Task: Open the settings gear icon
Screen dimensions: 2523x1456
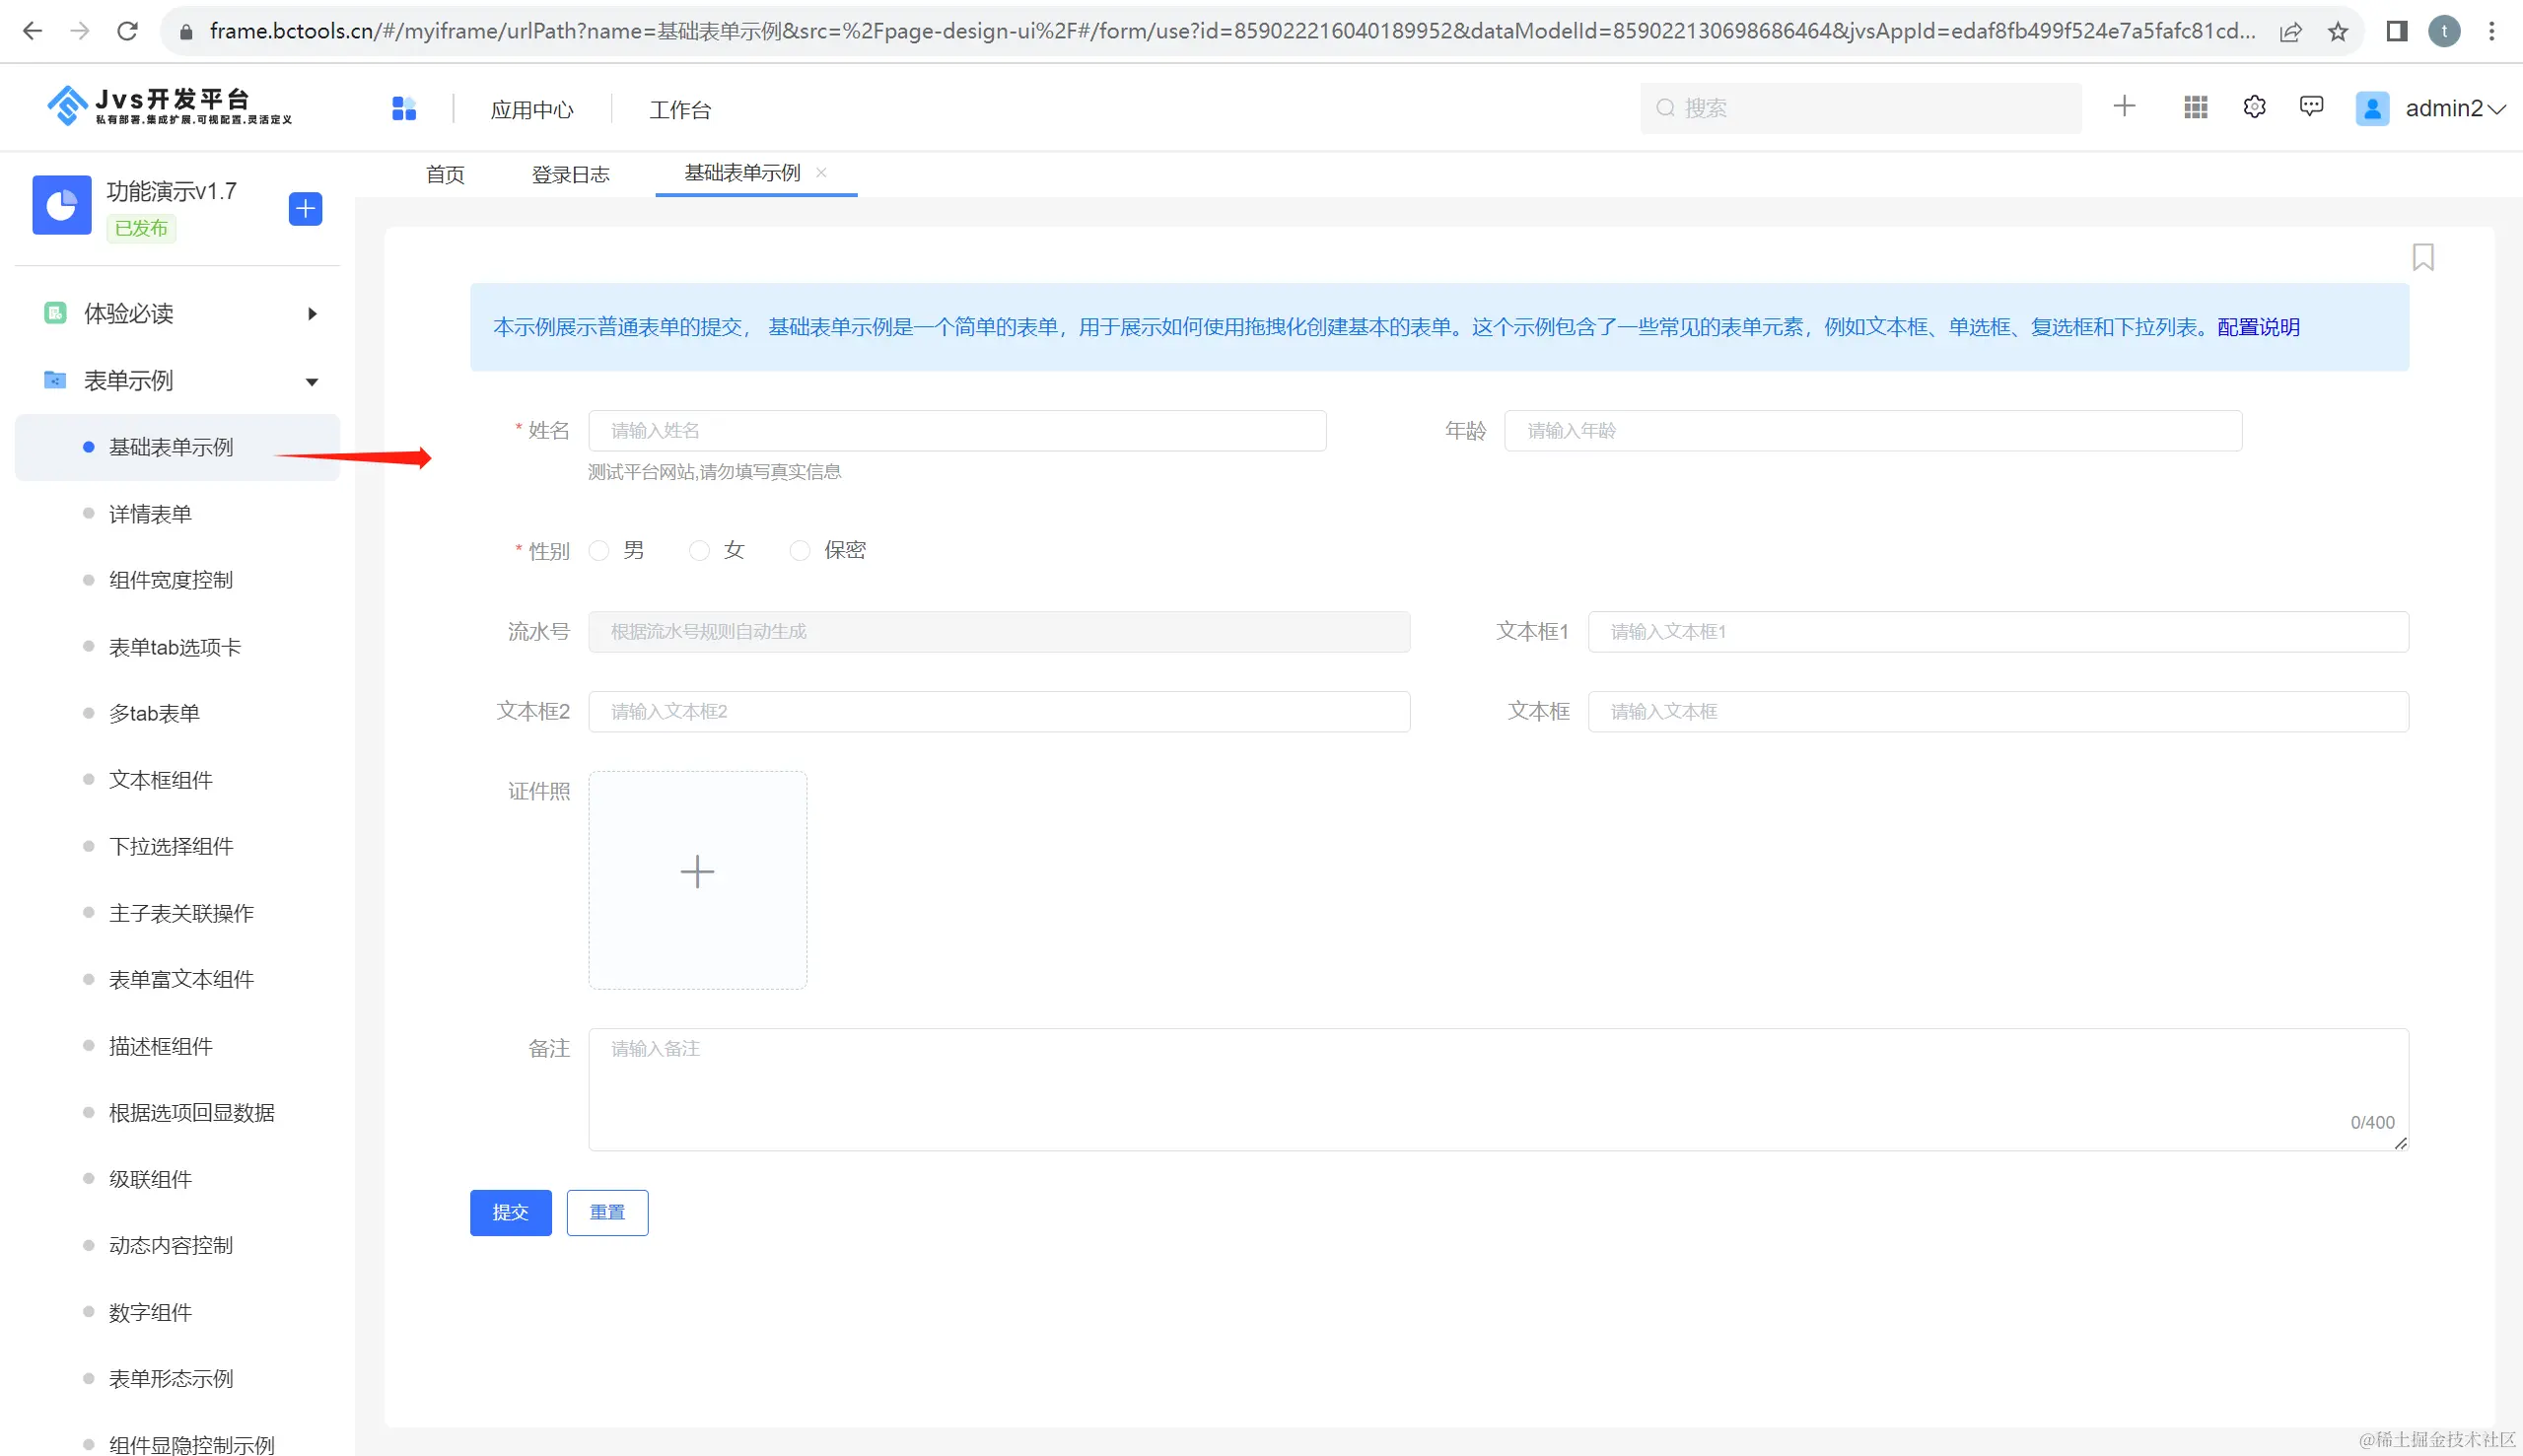Action: click(2254, 107)
